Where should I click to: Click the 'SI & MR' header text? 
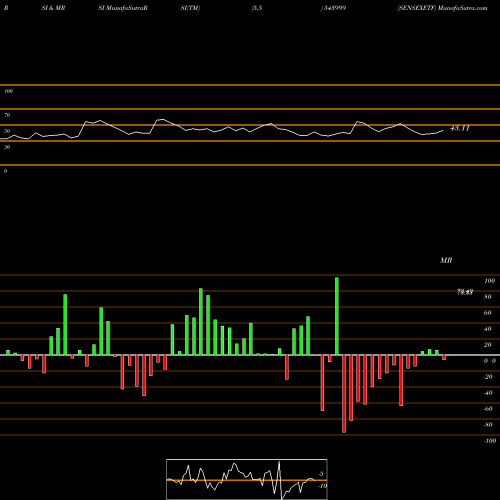click(x=53, y=8)
